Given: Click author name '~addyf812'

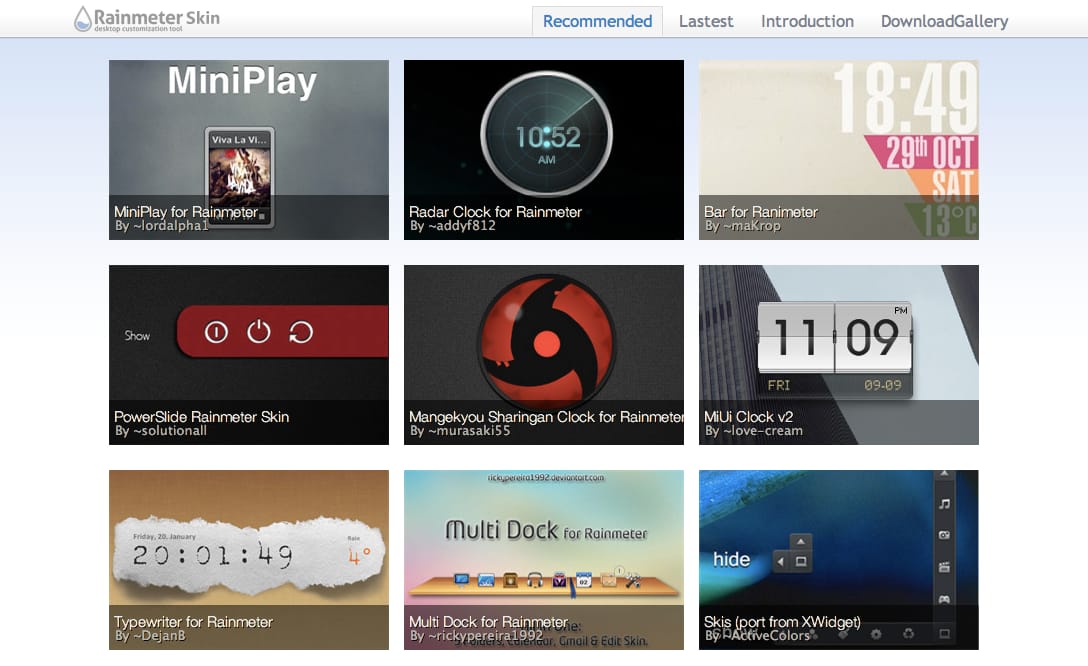Looking at the screenshot, I should 461,226.
